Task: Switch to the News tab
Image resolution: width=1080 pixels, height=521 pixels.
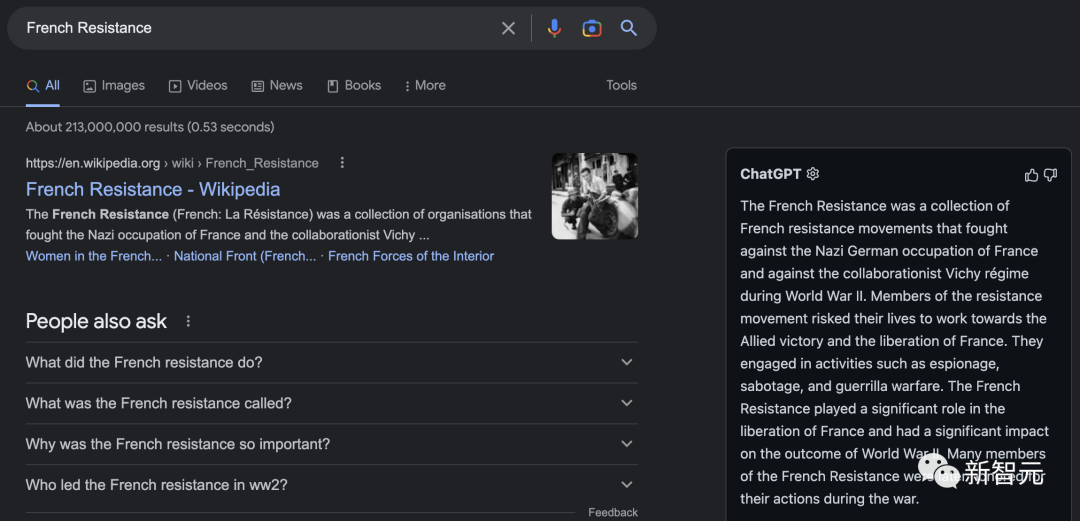Action: (277, 86)
